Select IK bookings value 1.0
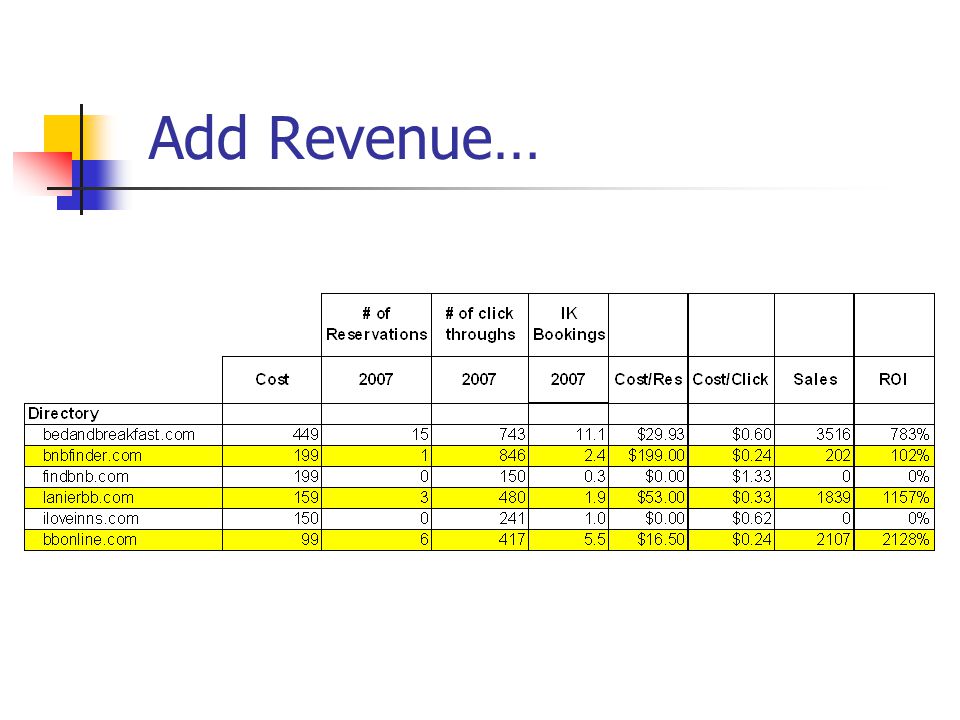Viewport: 960px width, 720px height. click(569, 519)
